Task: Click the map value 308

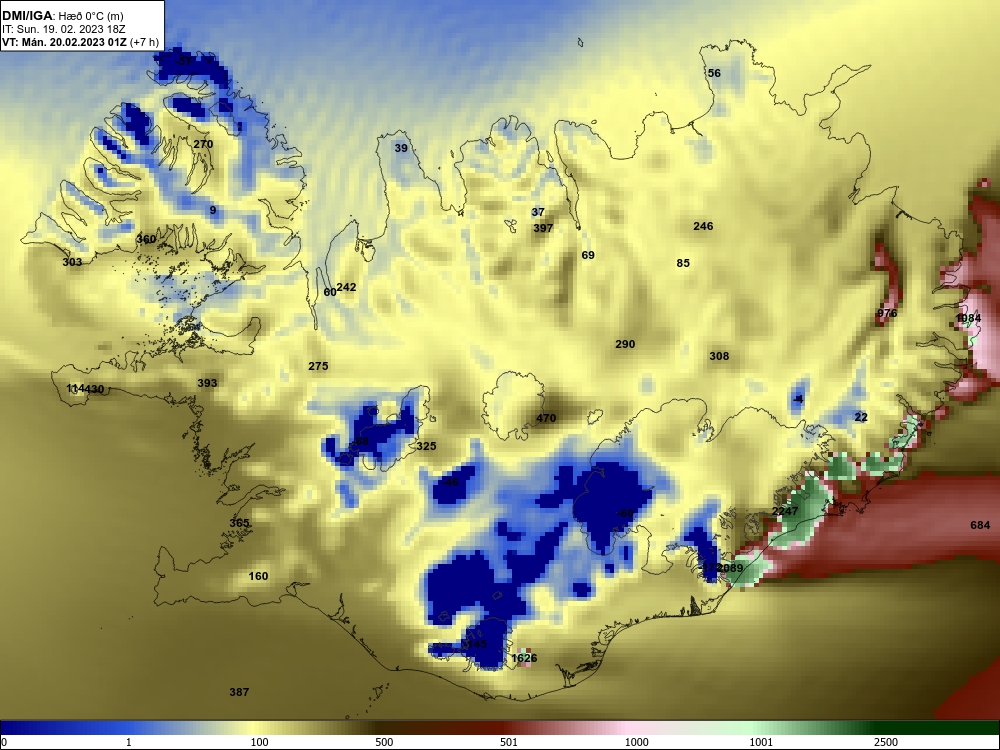Action: 719,357
